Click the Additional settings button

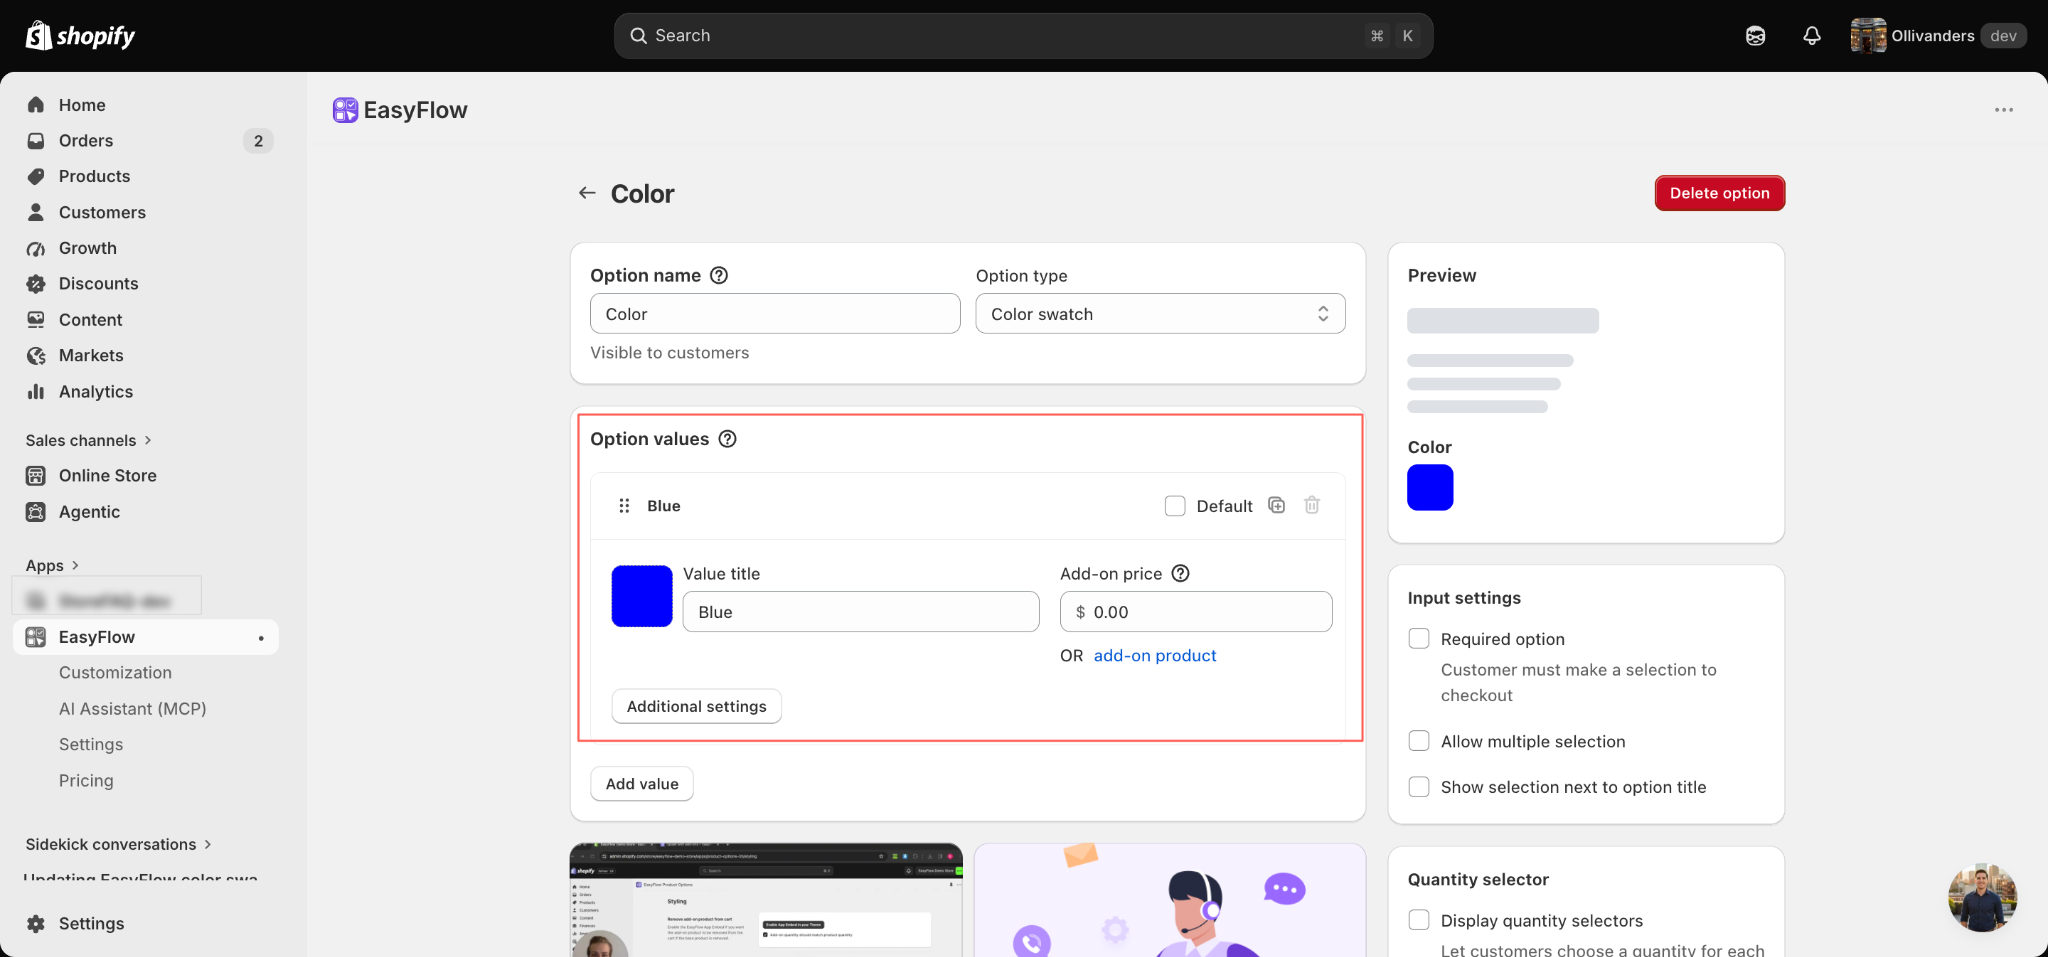696,706
